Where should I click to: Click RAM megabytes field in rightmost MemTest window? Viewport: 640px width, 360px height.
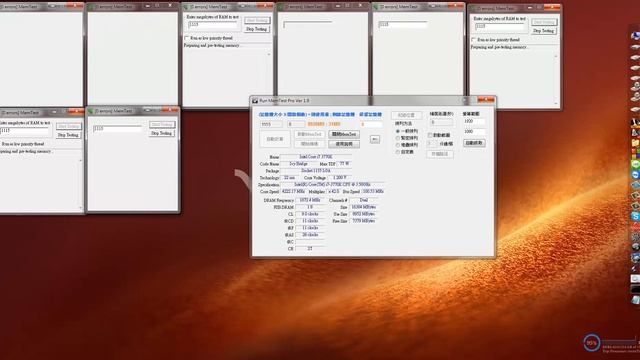click(x=500, y=26)
